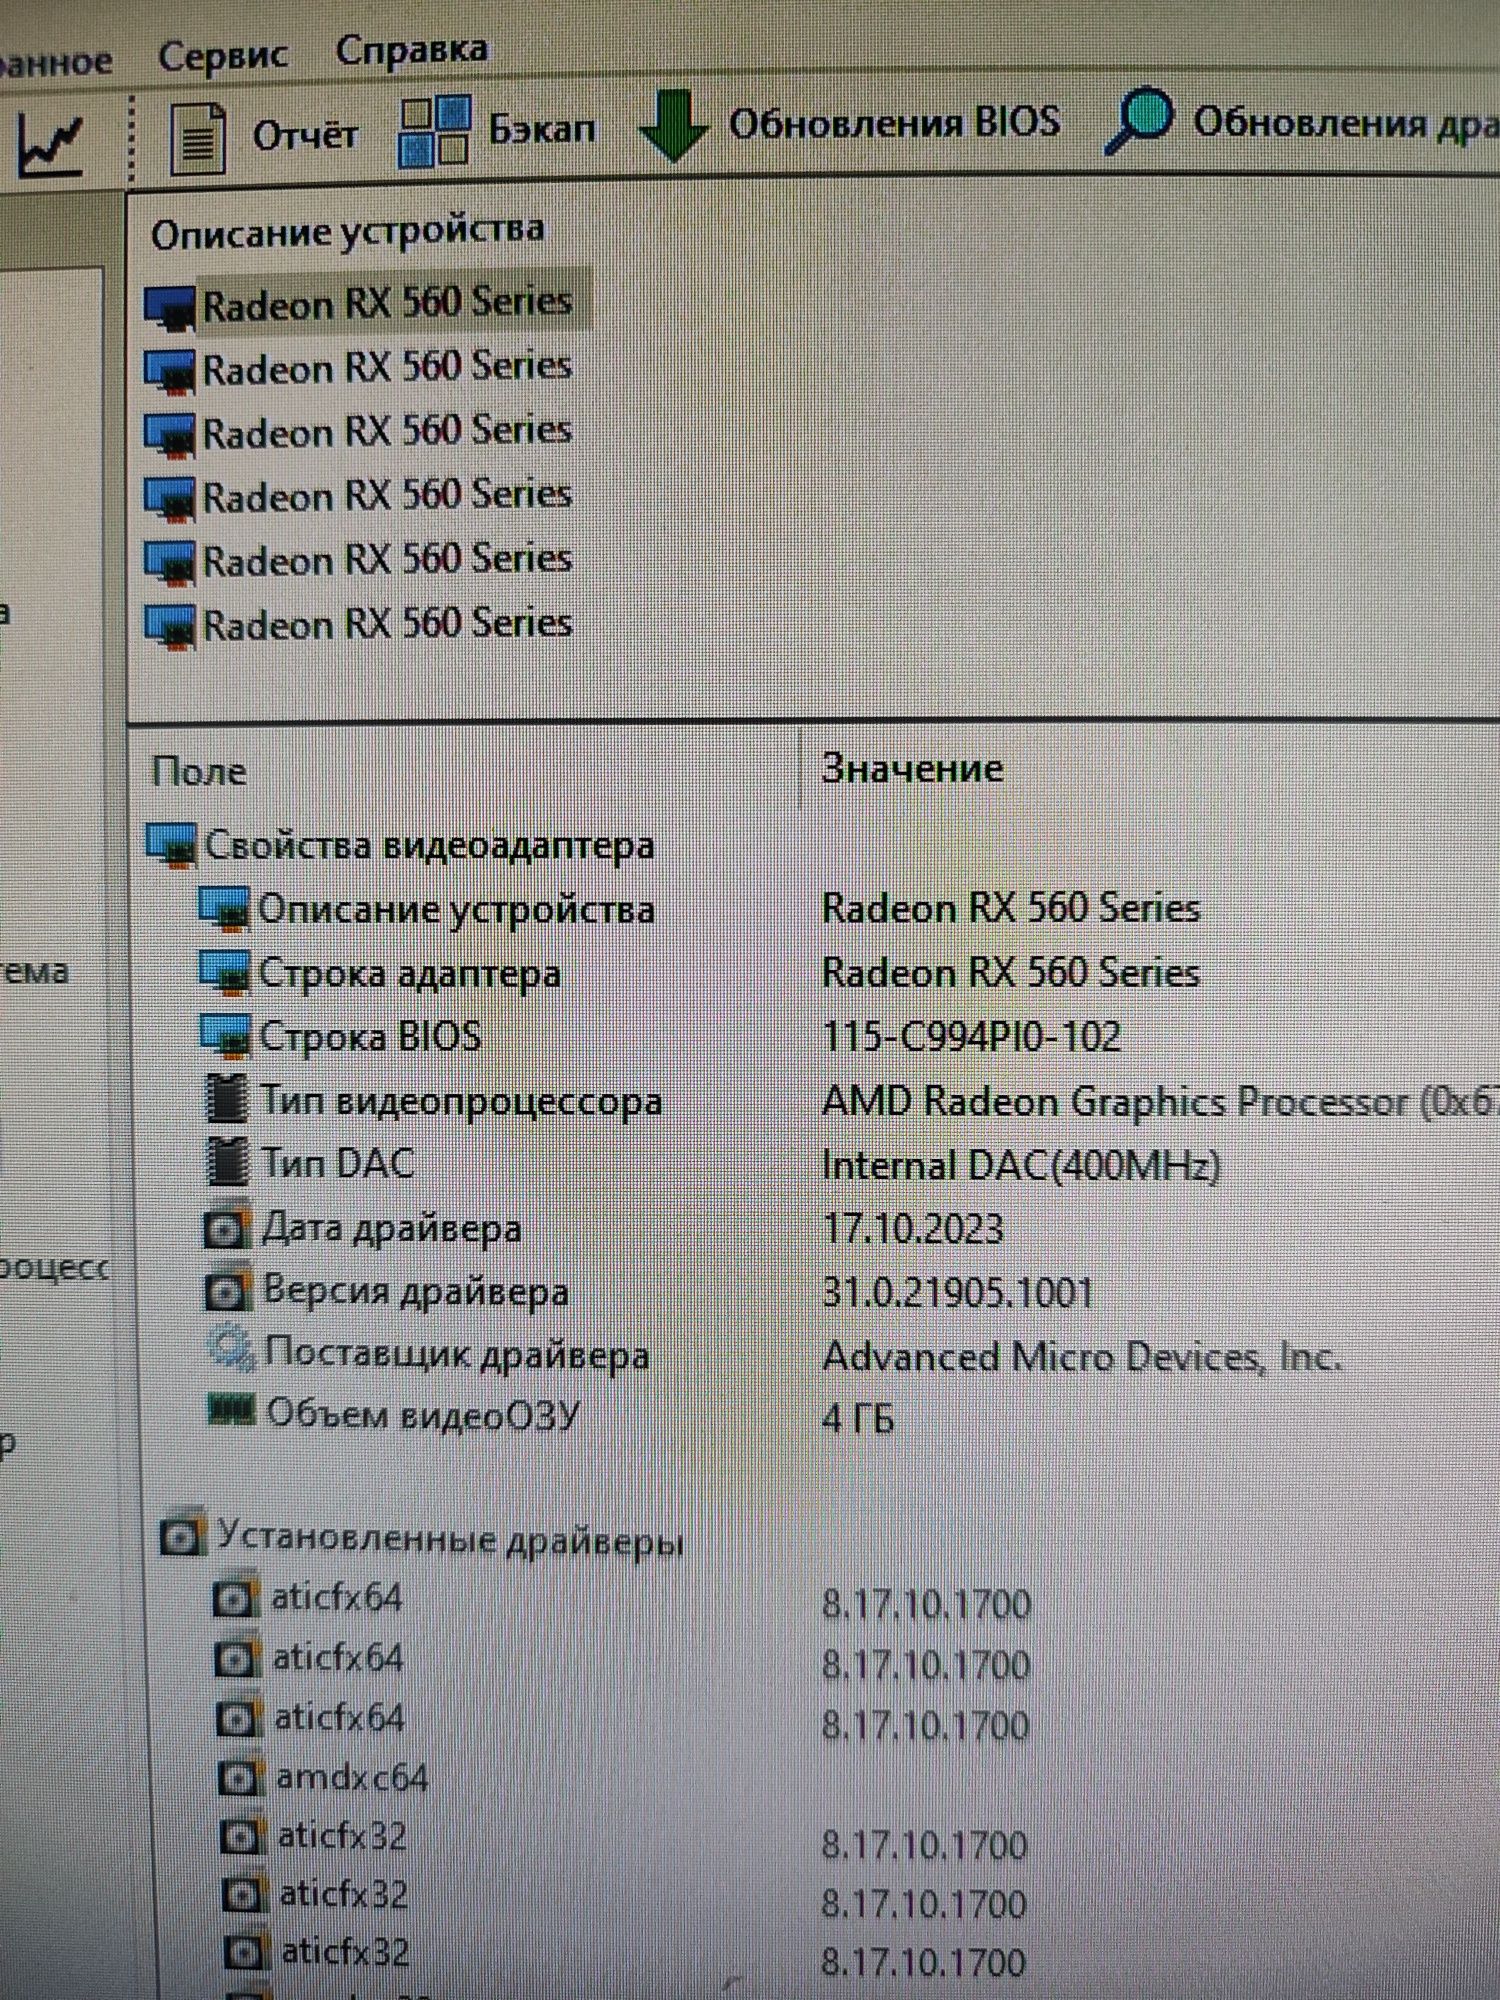This screenshot has height=2000, width=1500.
Task: Click the driver date value 17.10.2023
Action: pyautogui.click(x=913, y=1228)
